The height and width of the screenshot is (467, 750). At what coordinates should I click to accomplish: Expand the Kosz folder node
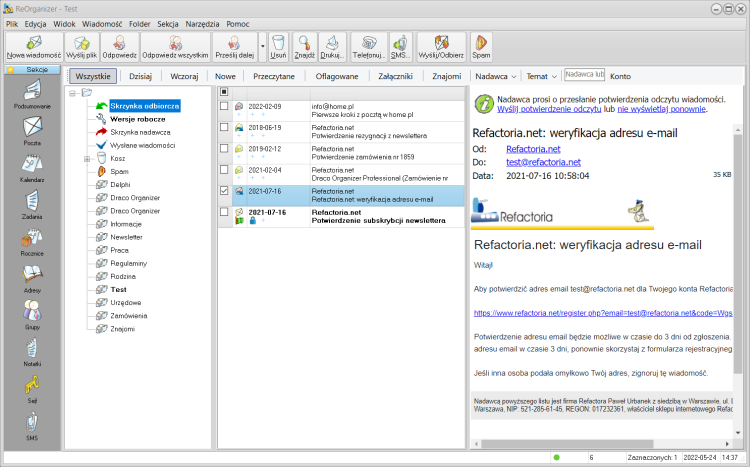pyautogui.click(x=87, y=159)
